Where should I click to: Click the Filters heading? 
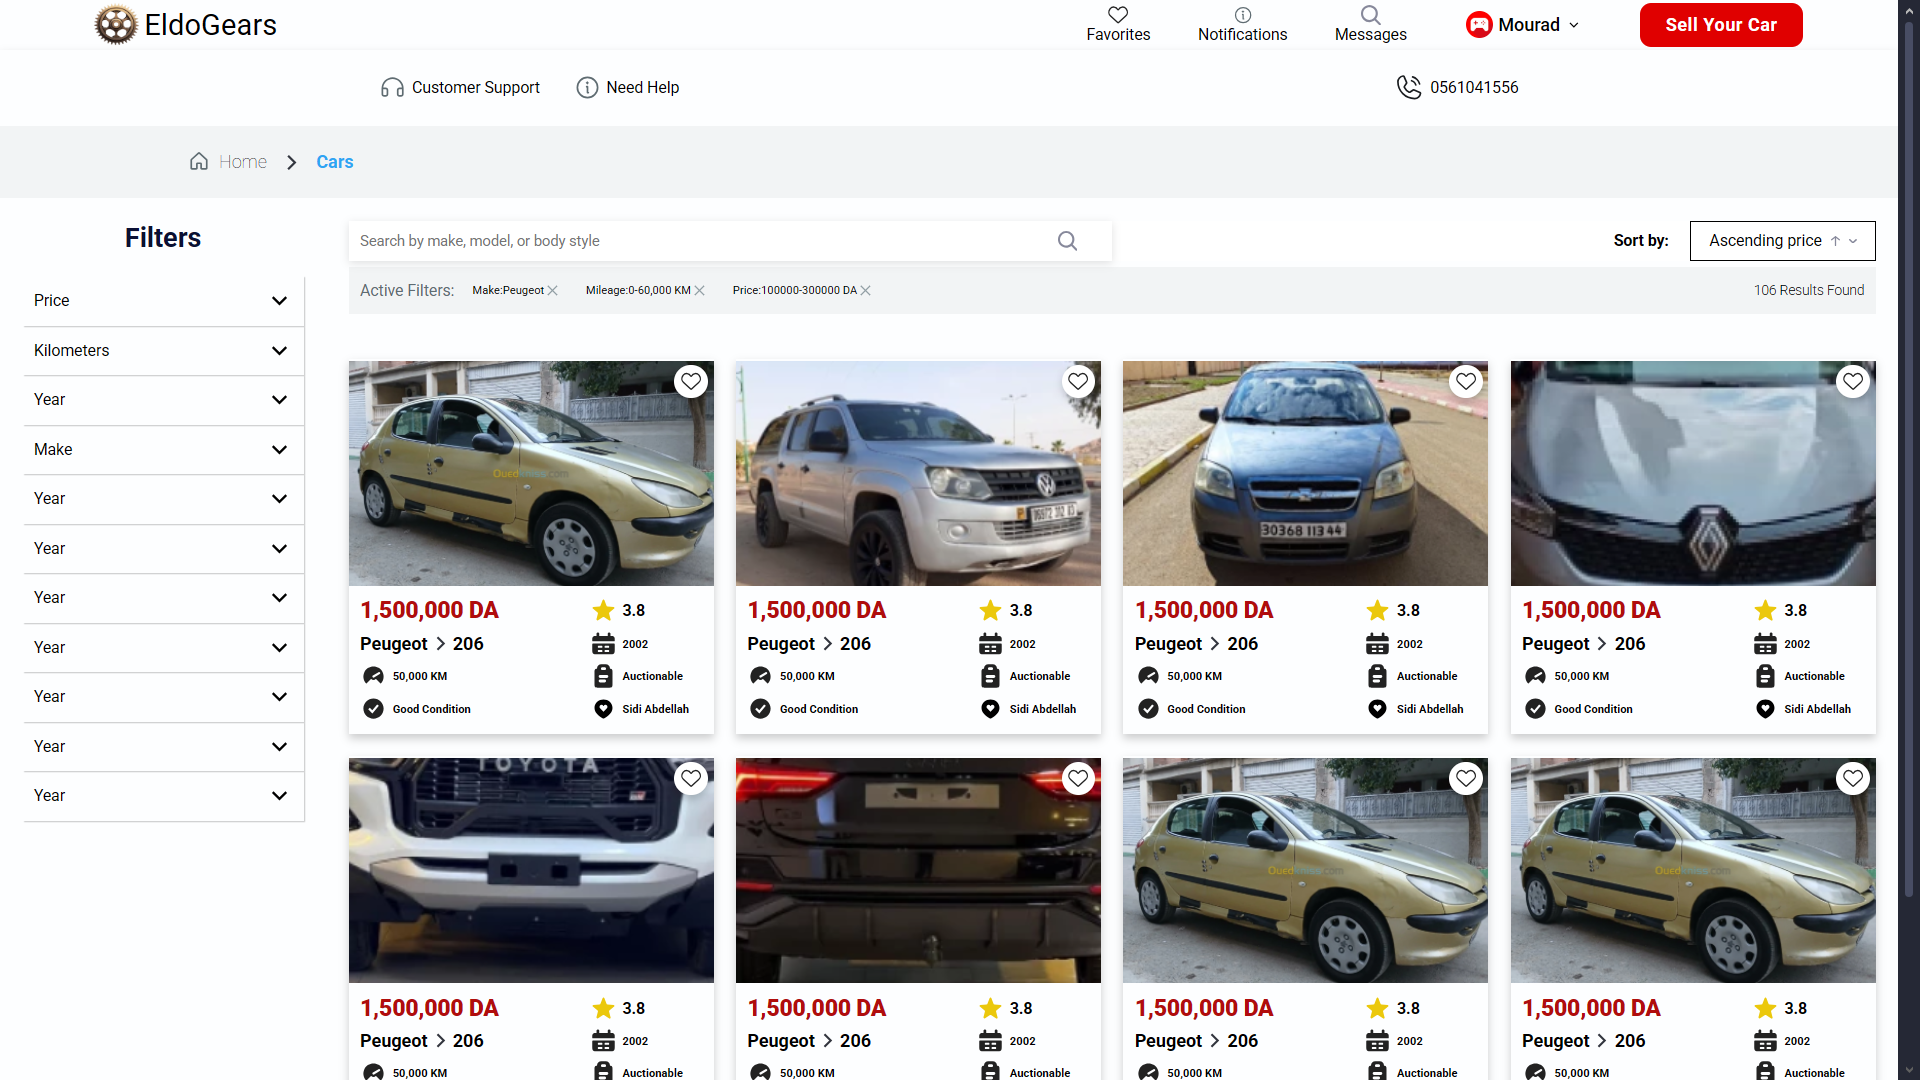pos(163,238)
